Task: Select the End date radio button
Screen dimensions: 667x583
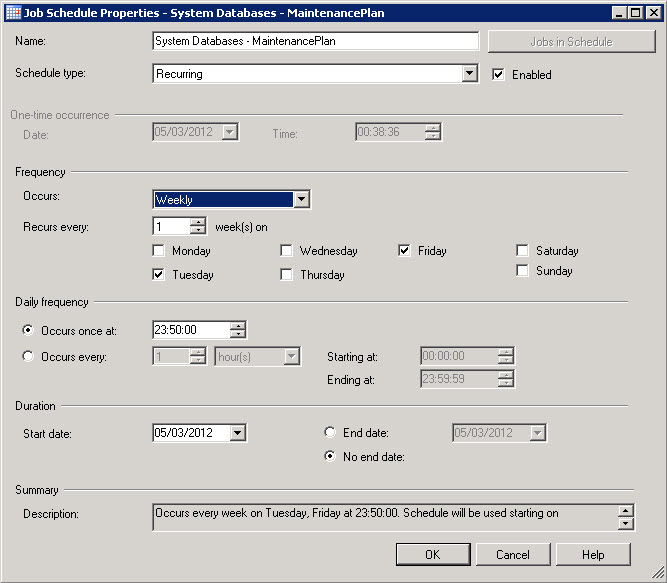Action: (x=330, y=432)
